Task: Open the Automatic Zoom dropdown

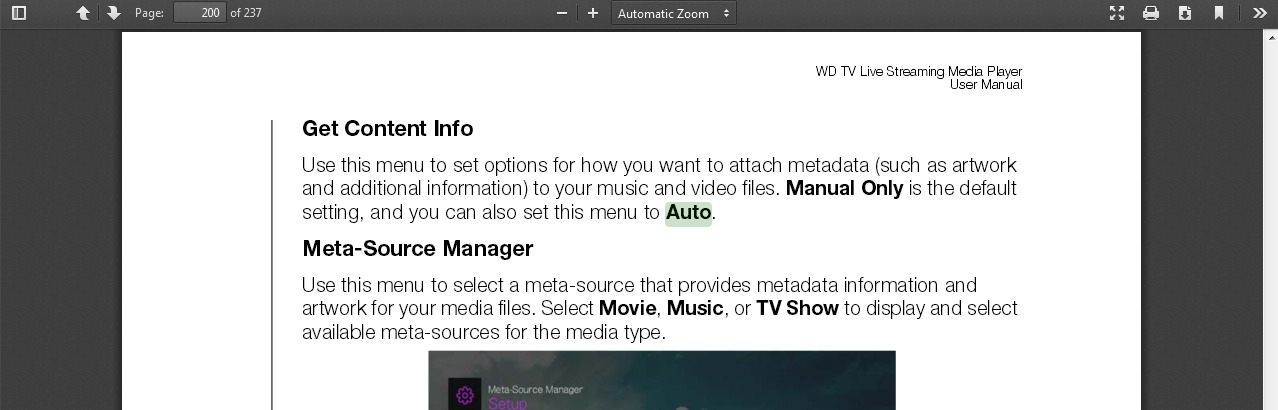Action: point(673,13)
